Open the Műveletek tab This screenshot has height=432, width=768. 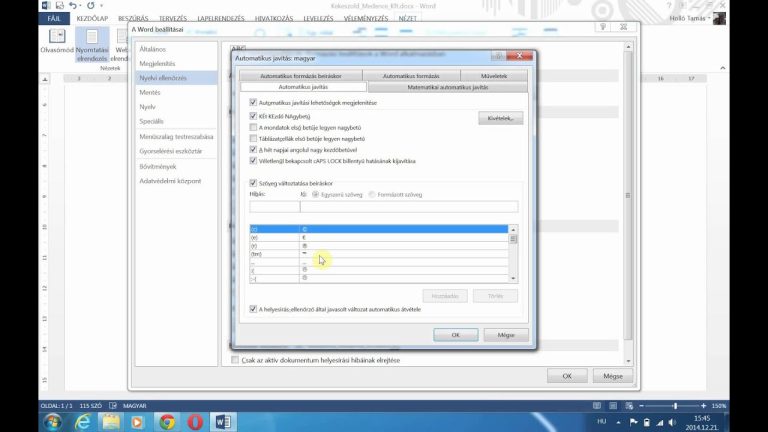494,76
